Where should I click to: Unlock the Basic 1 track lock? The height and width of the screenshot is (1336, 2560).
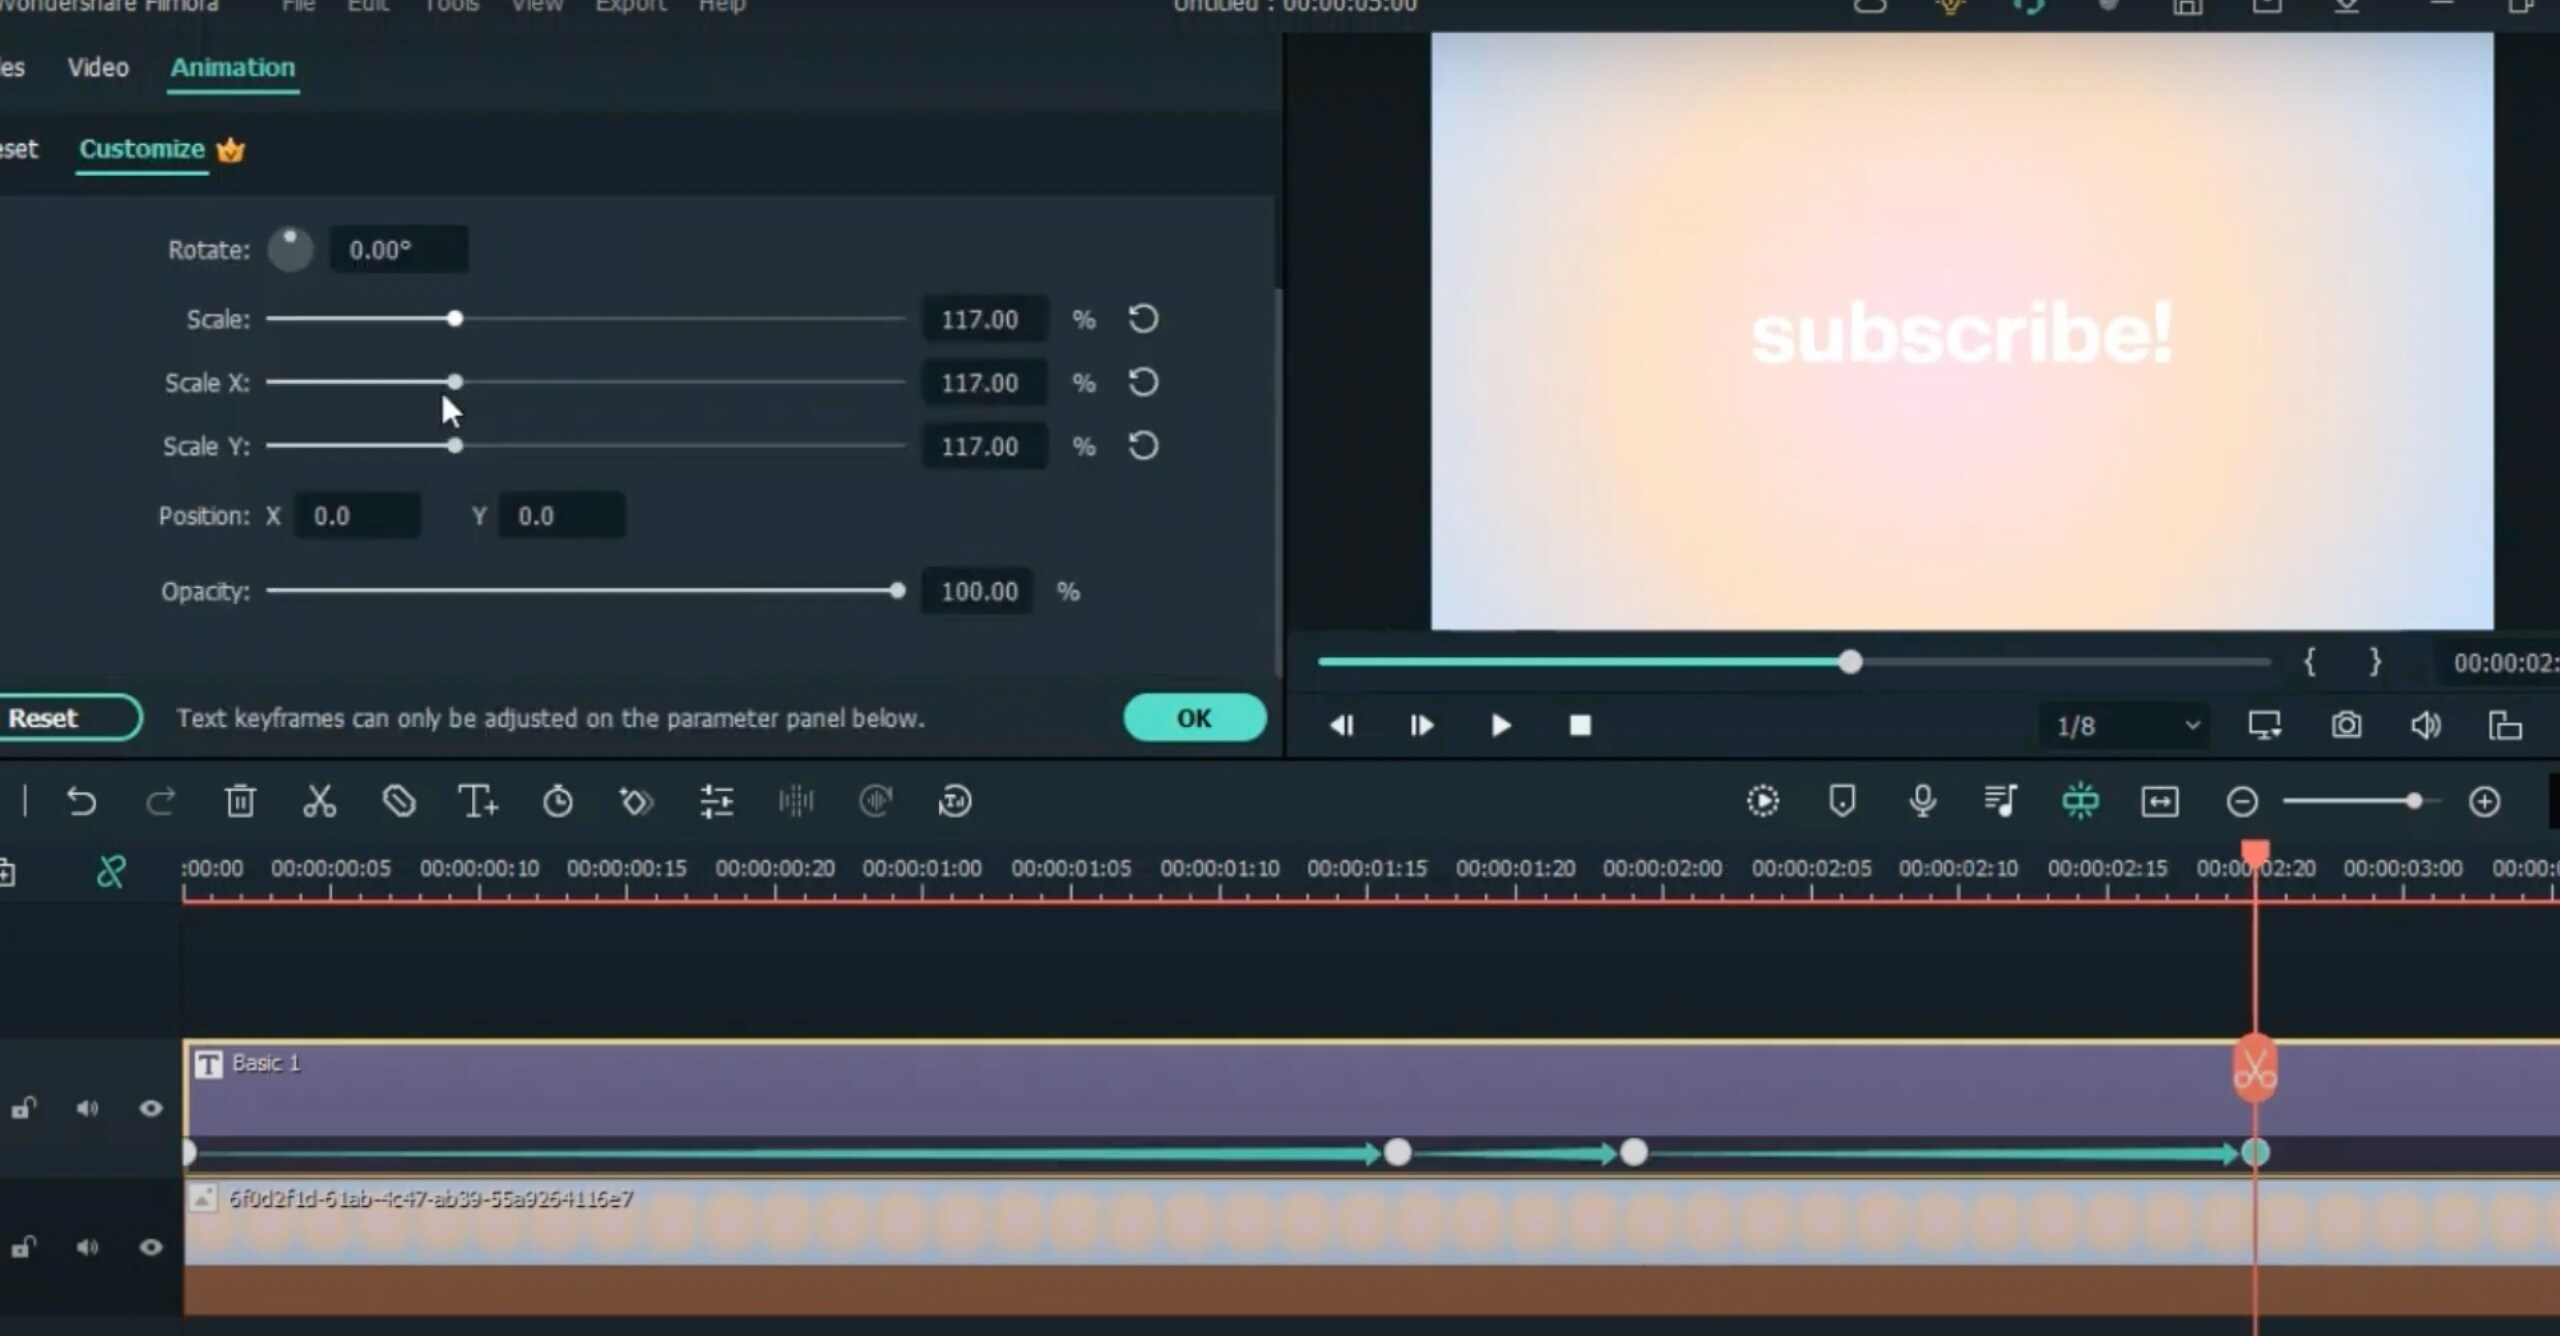coord(23,1108)
